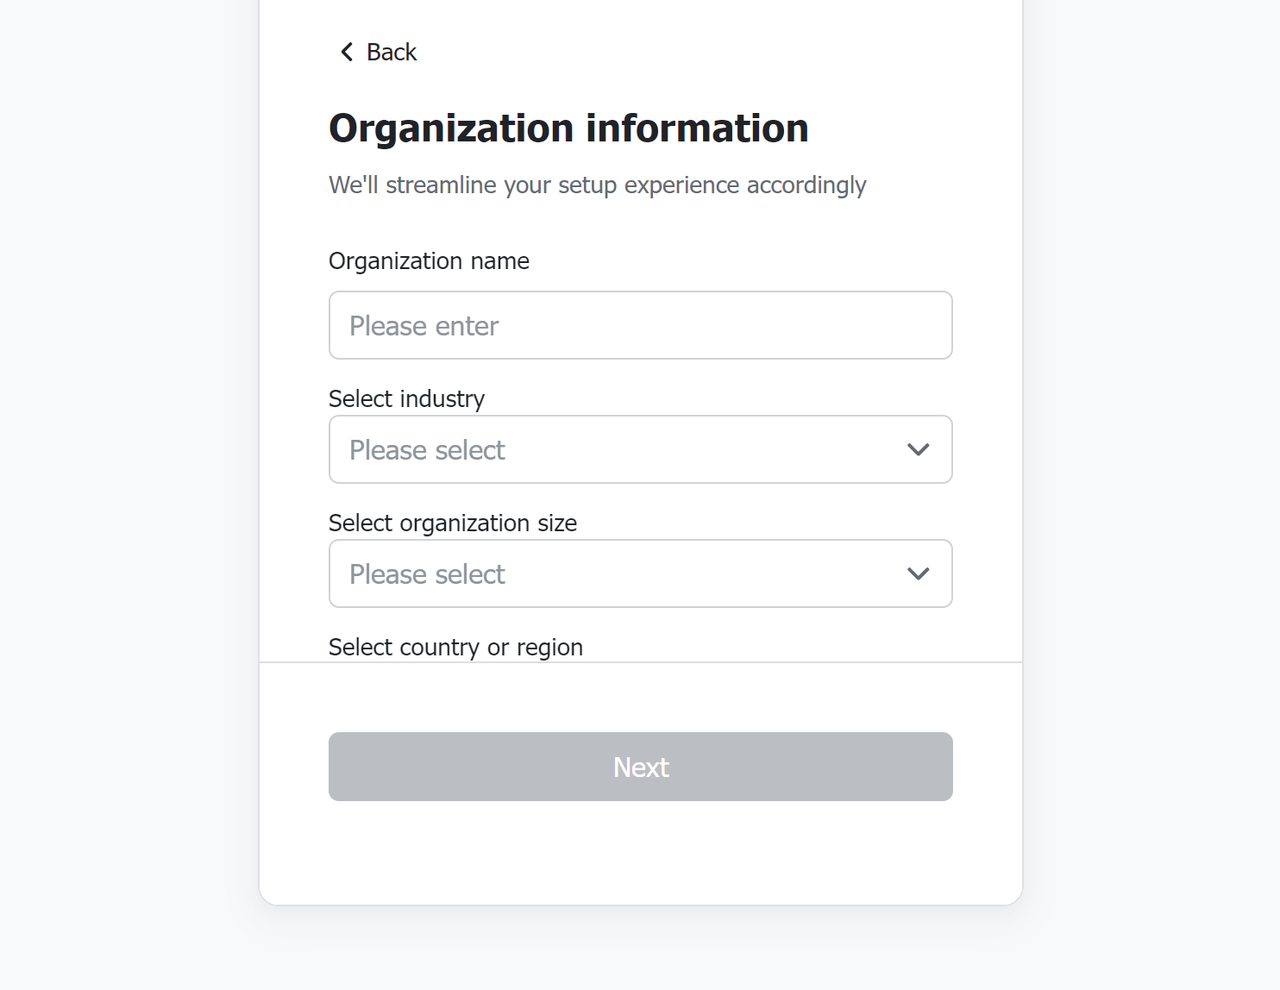The height and width of the screenshot is (990, 1280).
Task: Click the back arrow chevron icon
Action: (x=347, y=52)
